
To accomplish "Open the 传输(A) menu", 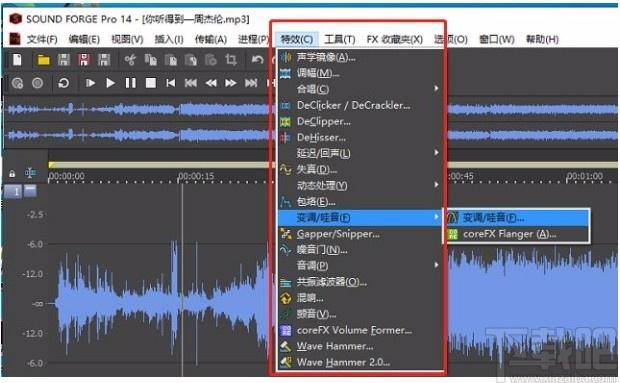I will coord(211,40).
